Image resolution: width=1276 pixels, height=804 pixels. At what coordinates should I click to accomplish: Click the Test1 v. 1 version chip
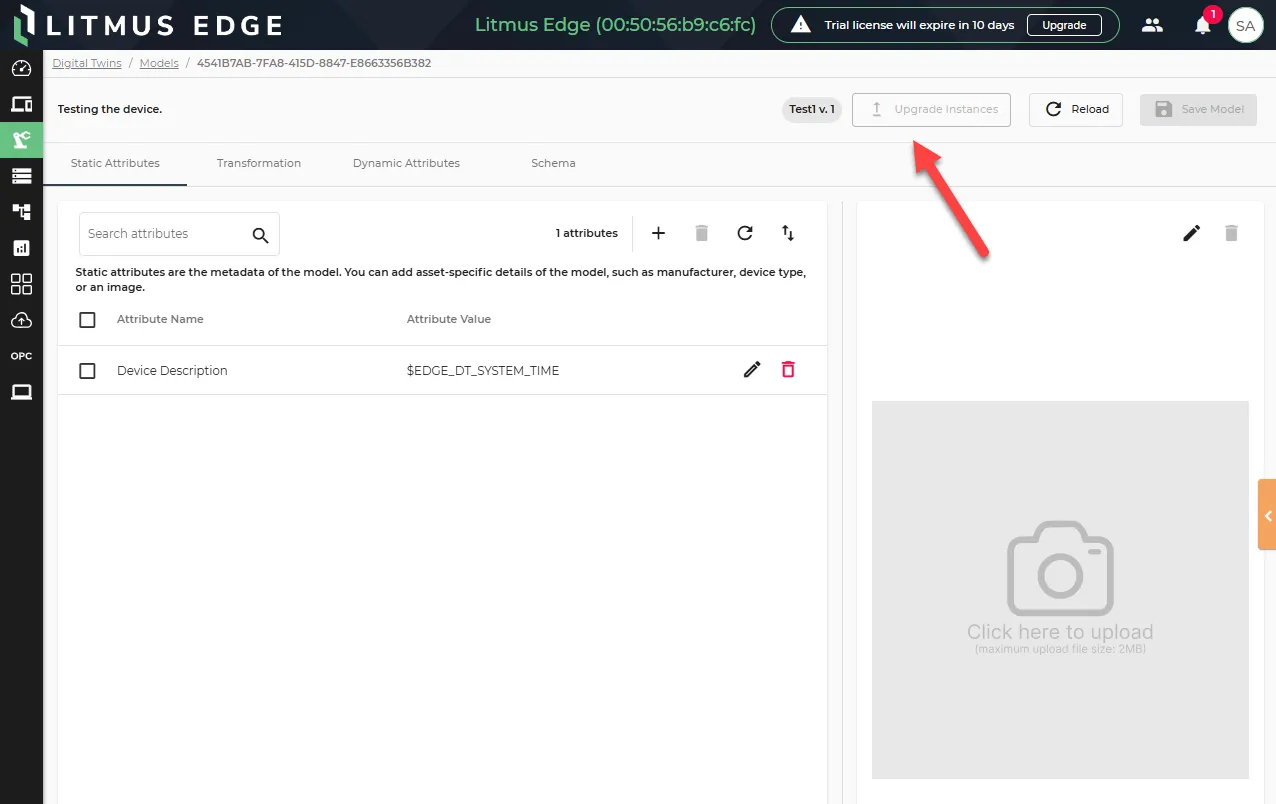(x=811, y=110)
